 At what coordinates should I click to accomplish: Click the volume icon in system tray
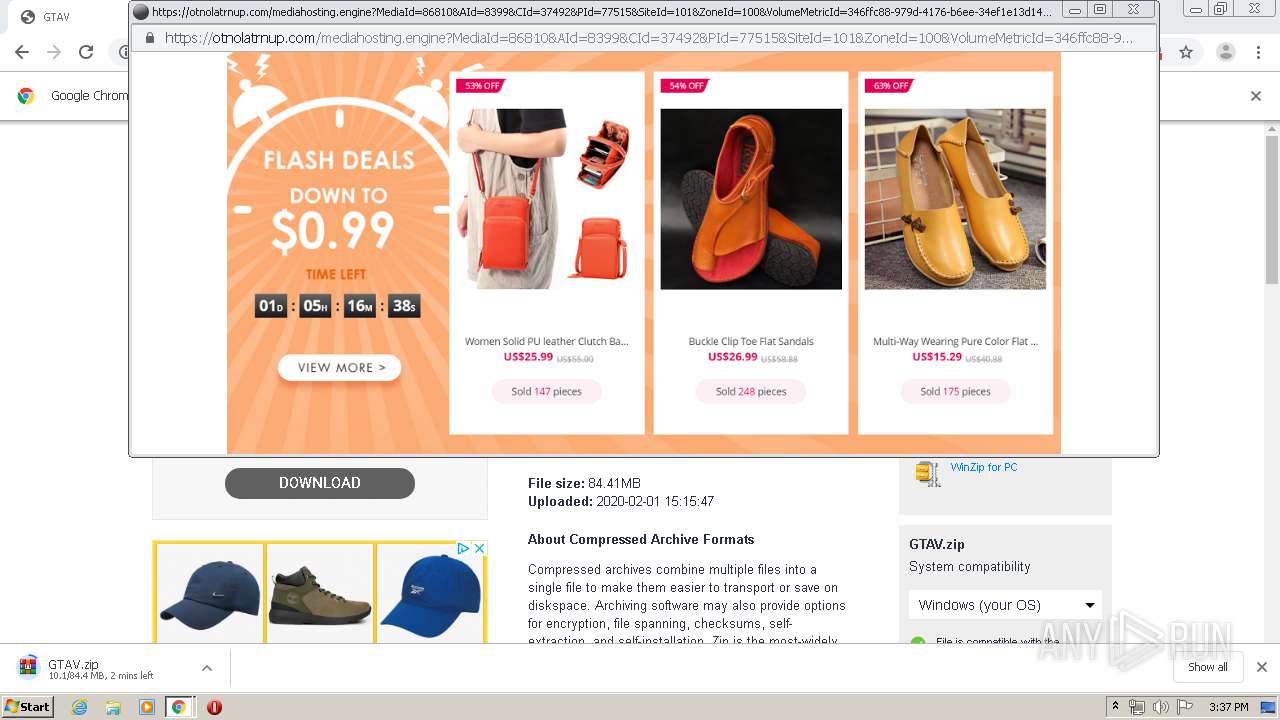[x=1161, y=707]
